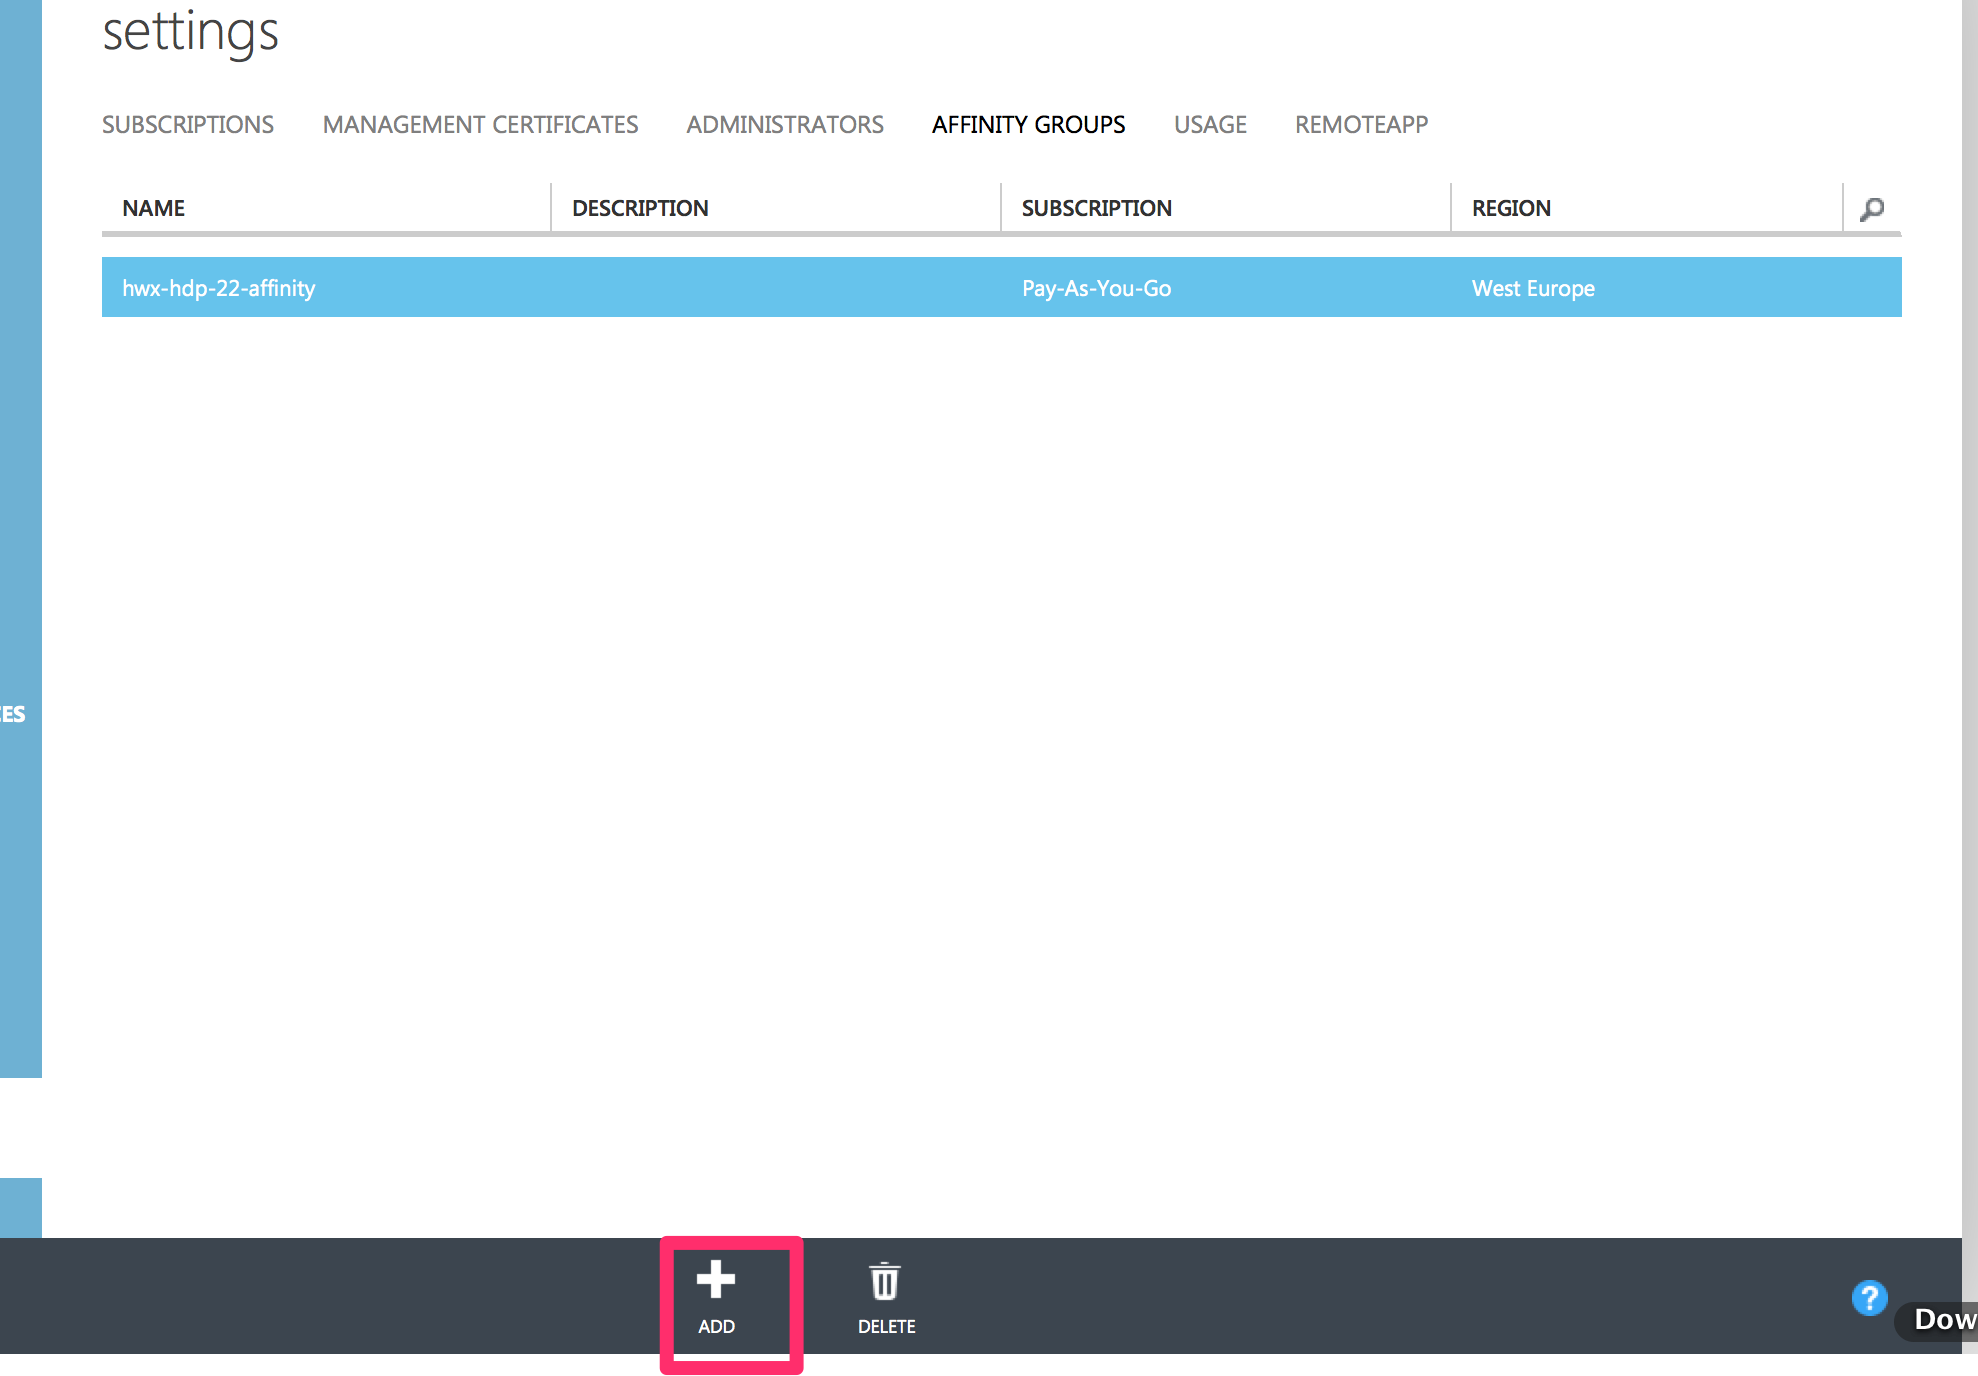Click the vertical scrollbar on right edge
Viewport: 1978px width, 1376px height.
[x=1969, y=600]
